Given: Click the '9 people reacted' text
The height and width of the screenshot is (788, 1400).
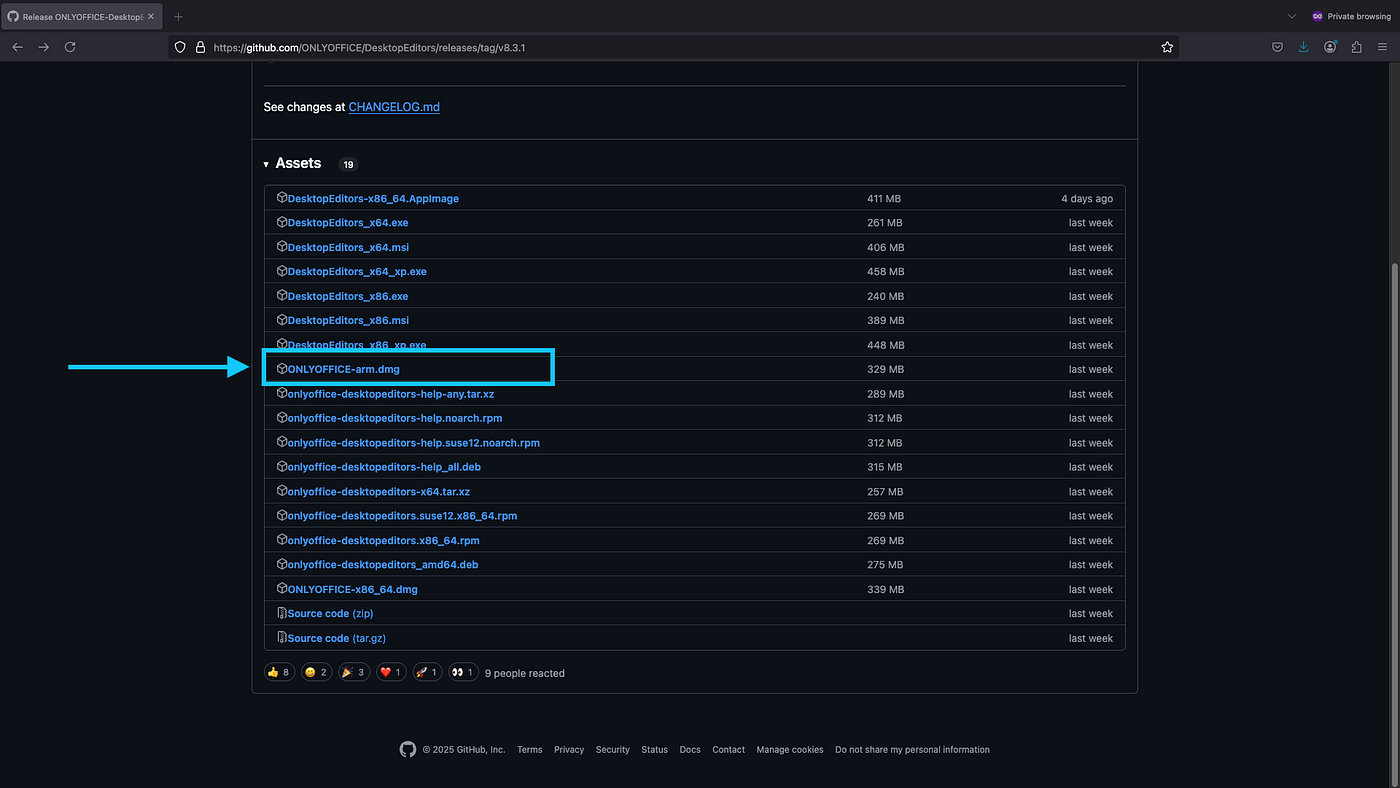Looking at the screenshot, I should pyautogui.click(x=525, y=674).
